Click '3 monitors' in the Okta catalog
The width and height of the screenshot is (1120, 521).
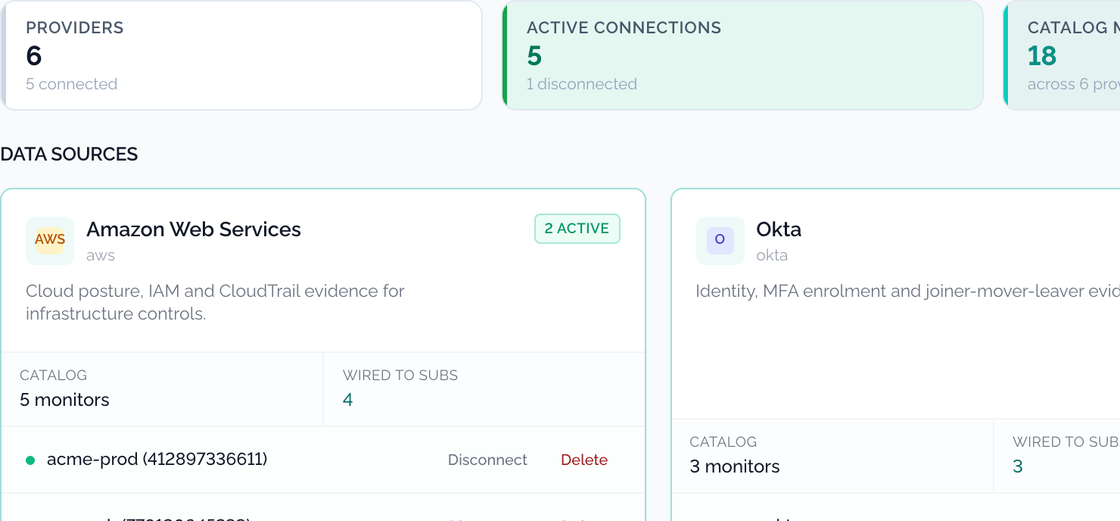734,467
